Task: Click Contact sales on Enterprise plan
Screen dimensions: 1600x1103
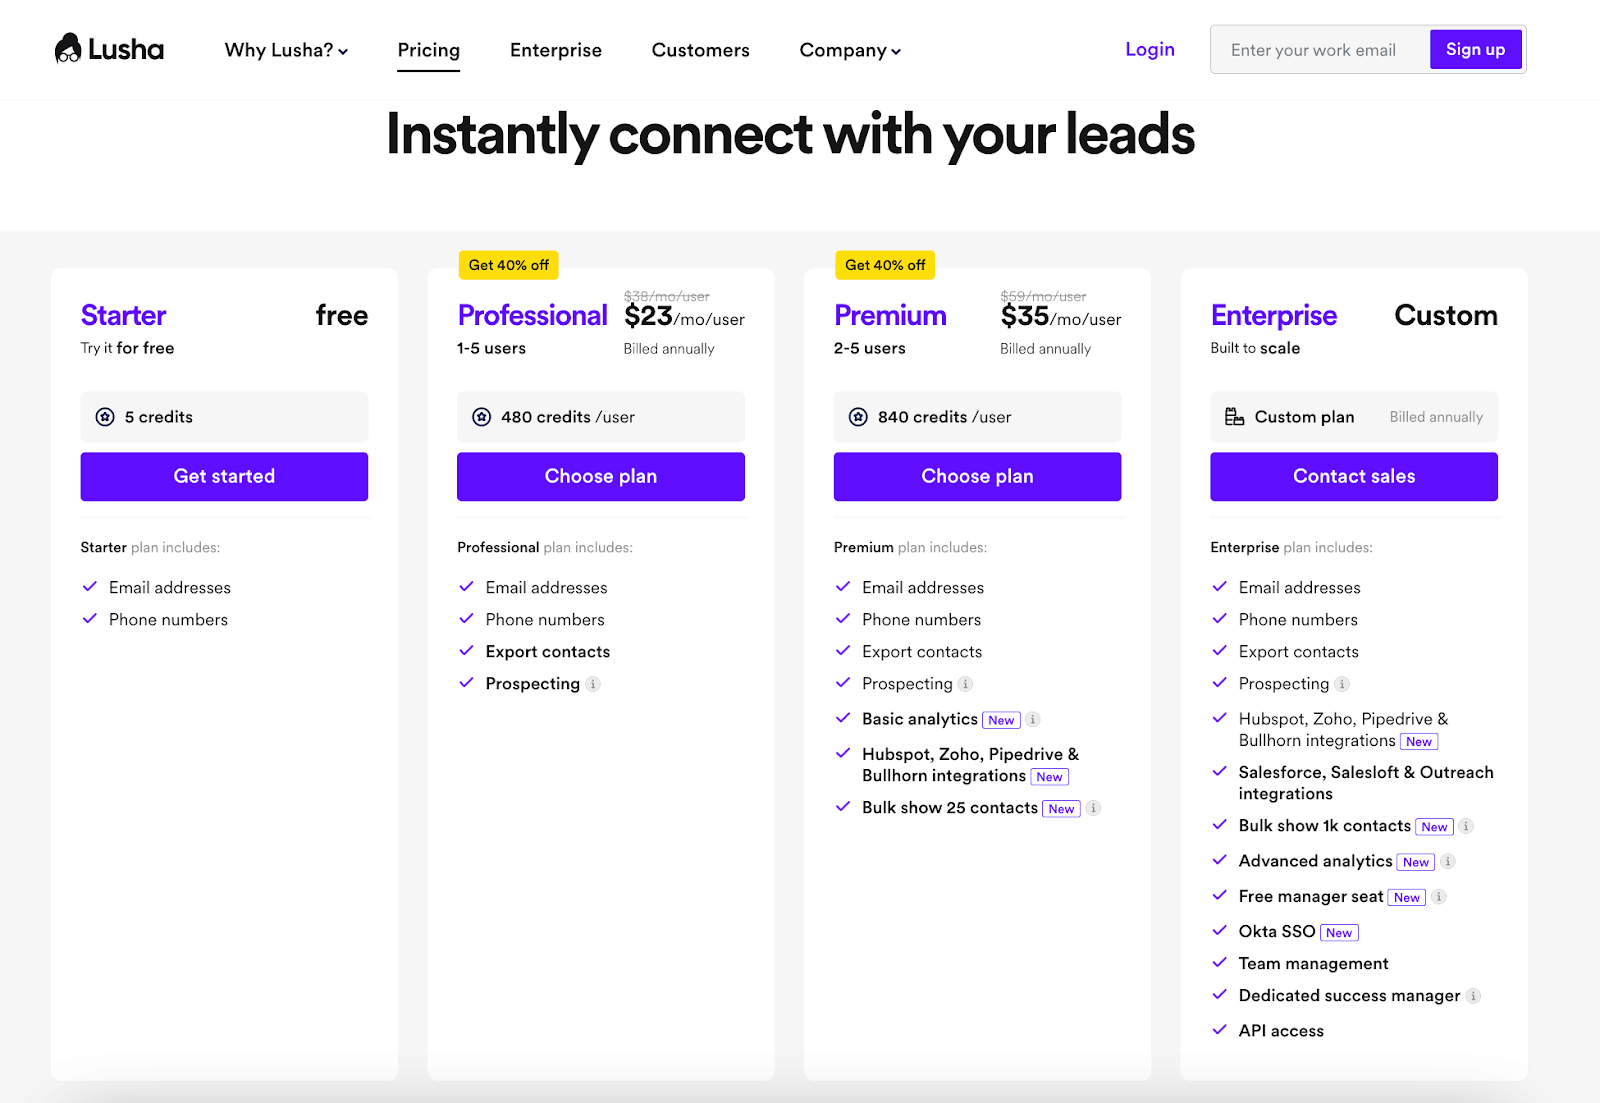Action: (x=1354, y=476)
